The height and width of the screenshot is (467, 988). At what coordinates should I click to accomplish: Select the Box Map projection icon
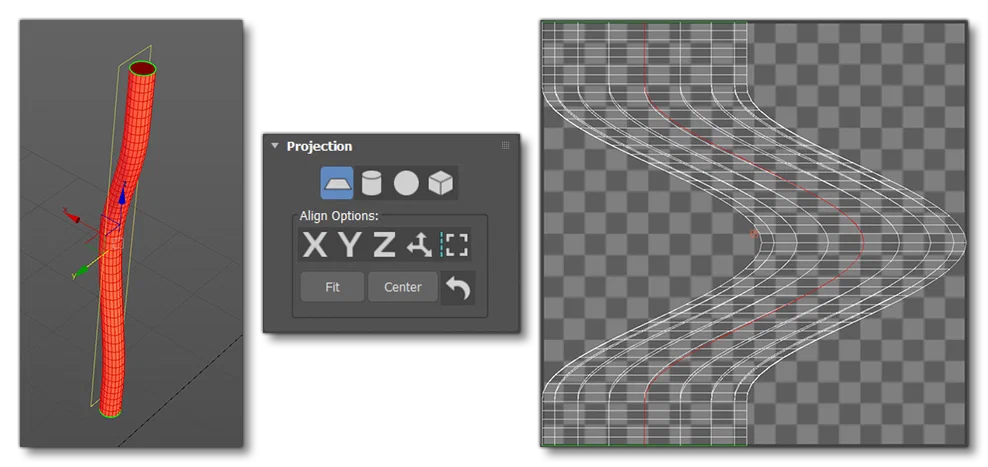click(440, 183)
